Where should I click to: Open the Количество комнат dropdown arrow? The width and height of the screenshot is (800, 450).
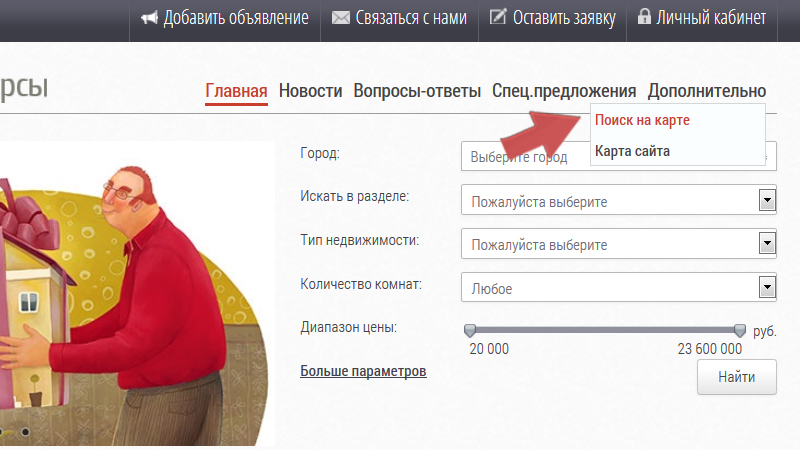(767, 287)
